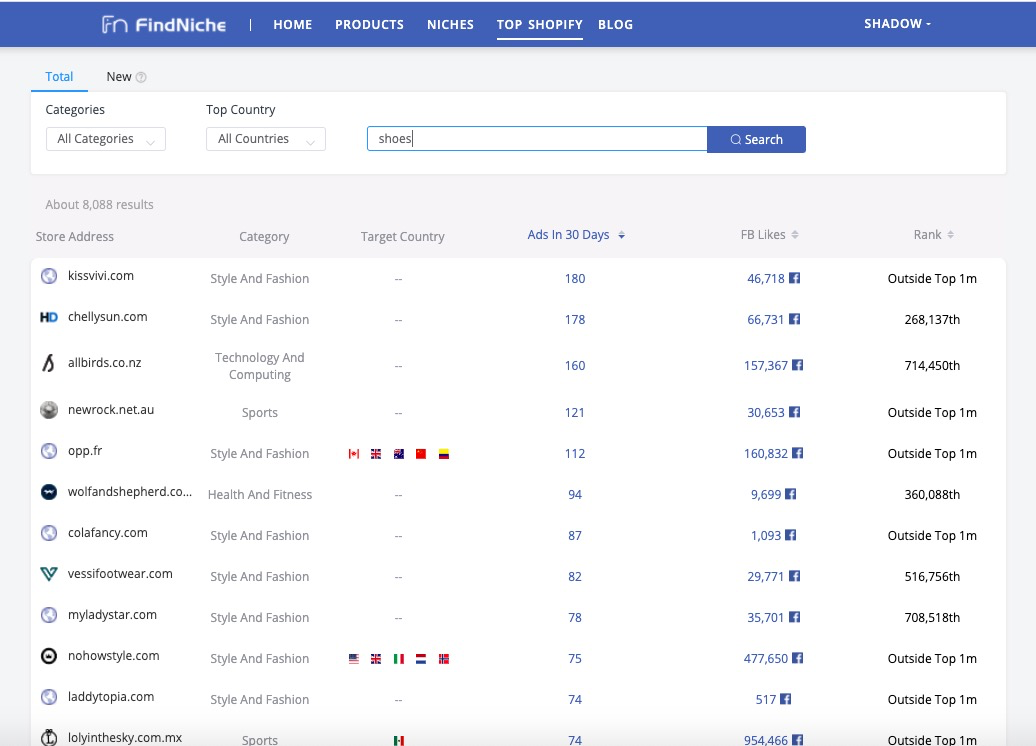
Task: Click the myladystar.com globe favicon
Action: (x=49, y=615)
